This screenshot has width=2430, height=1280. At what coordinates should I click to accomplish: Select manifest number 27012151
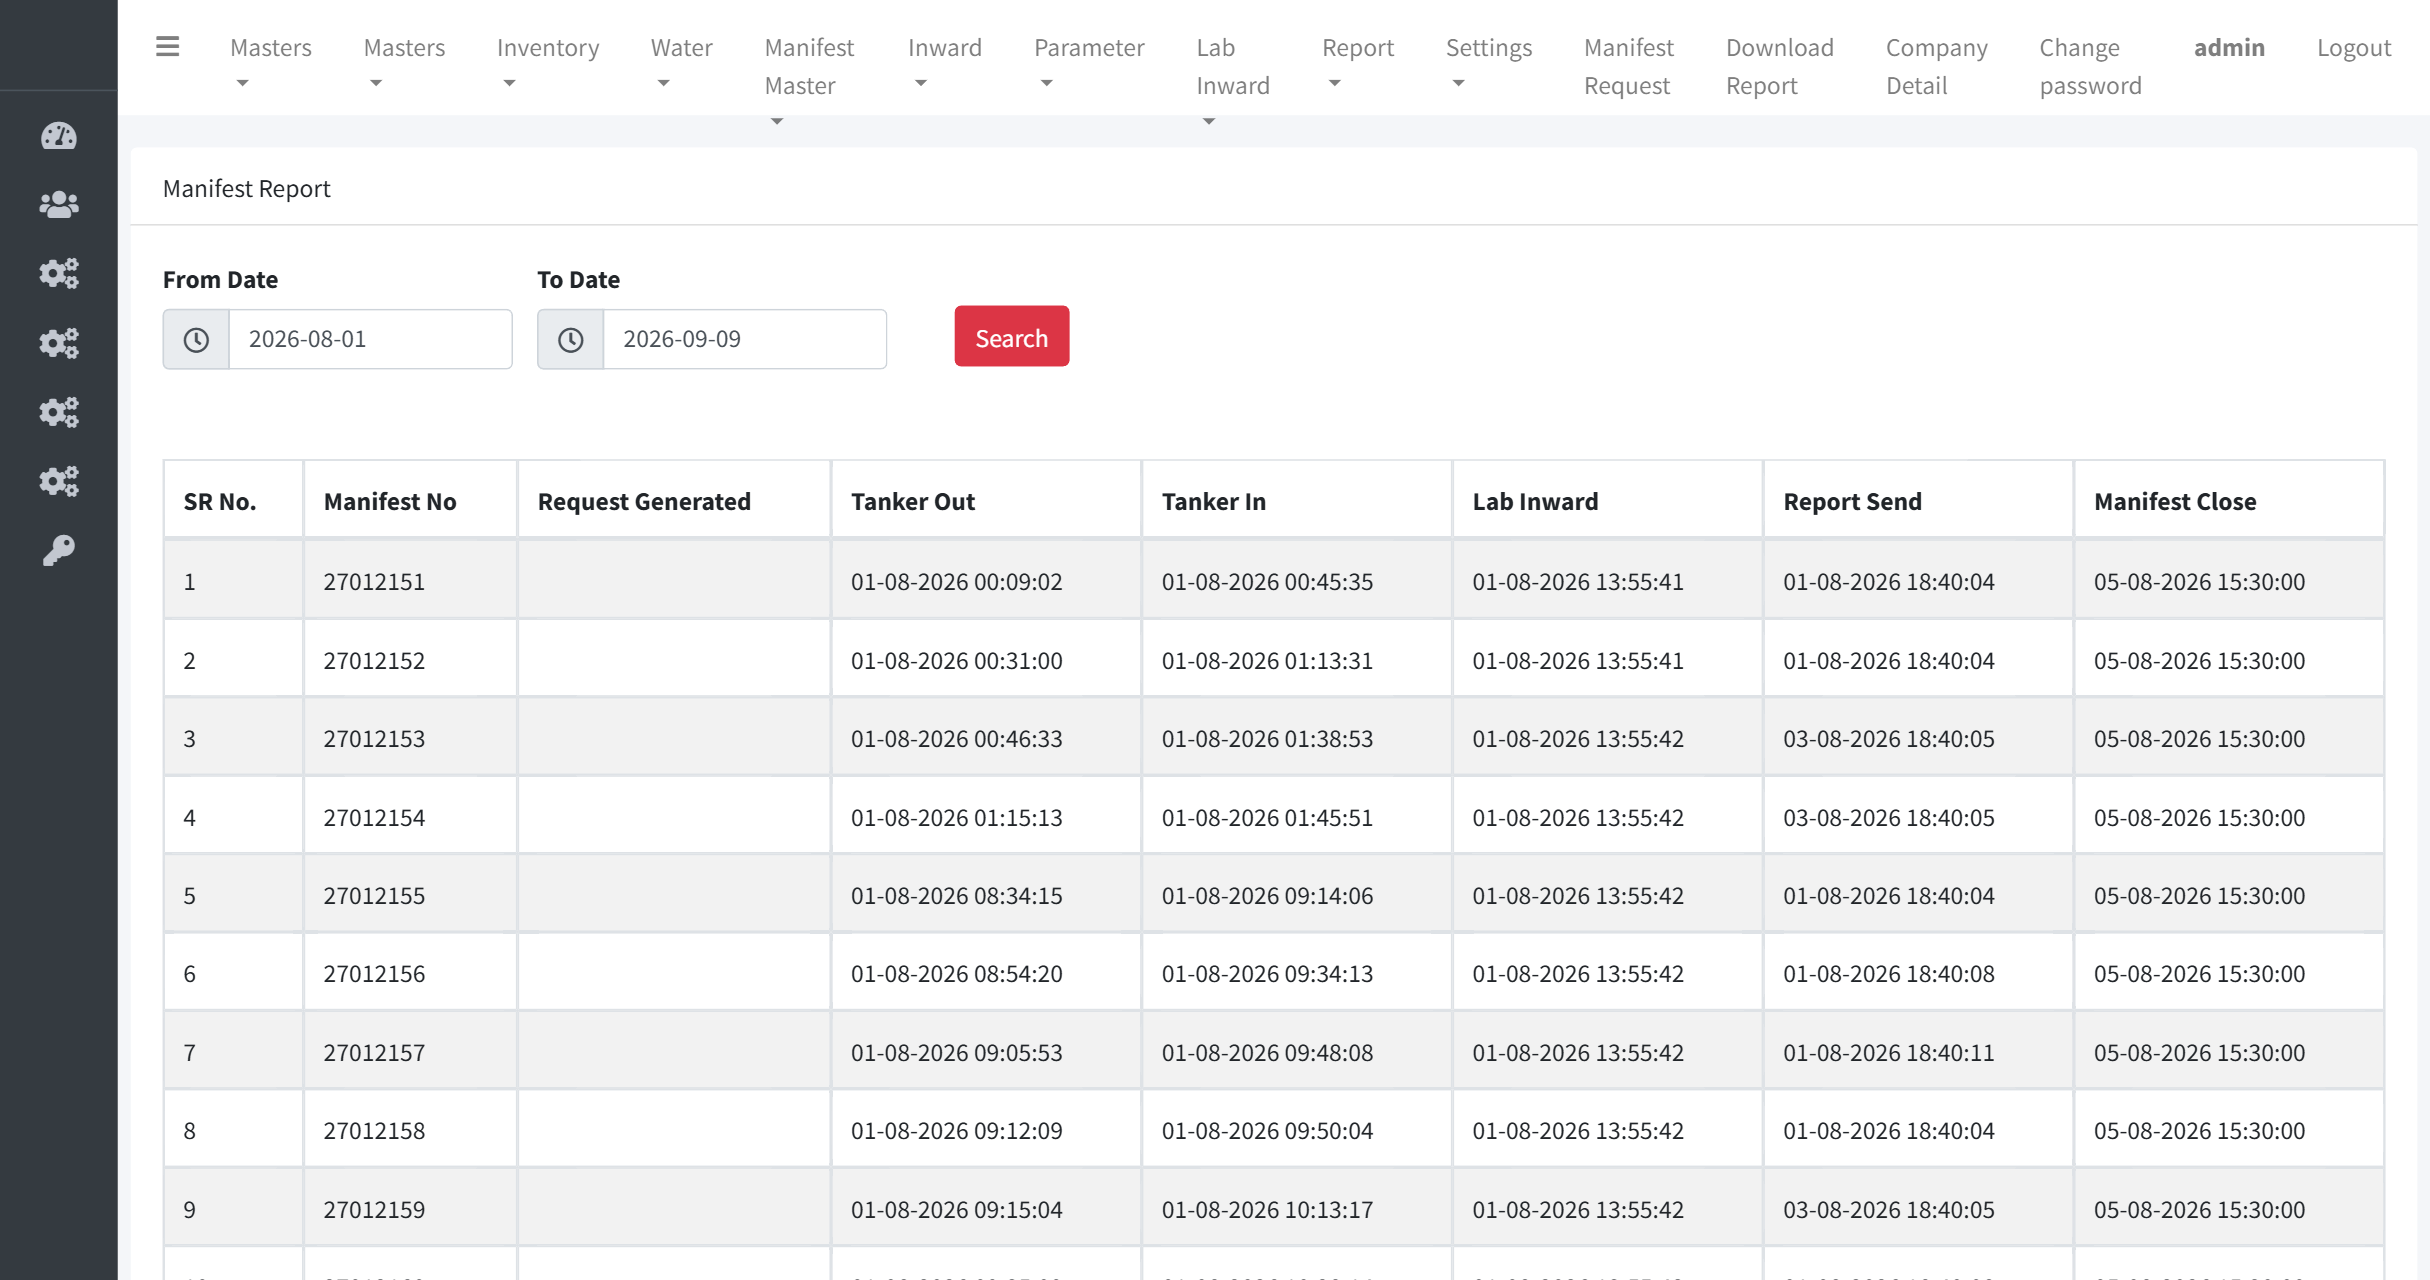coord(374,582)
